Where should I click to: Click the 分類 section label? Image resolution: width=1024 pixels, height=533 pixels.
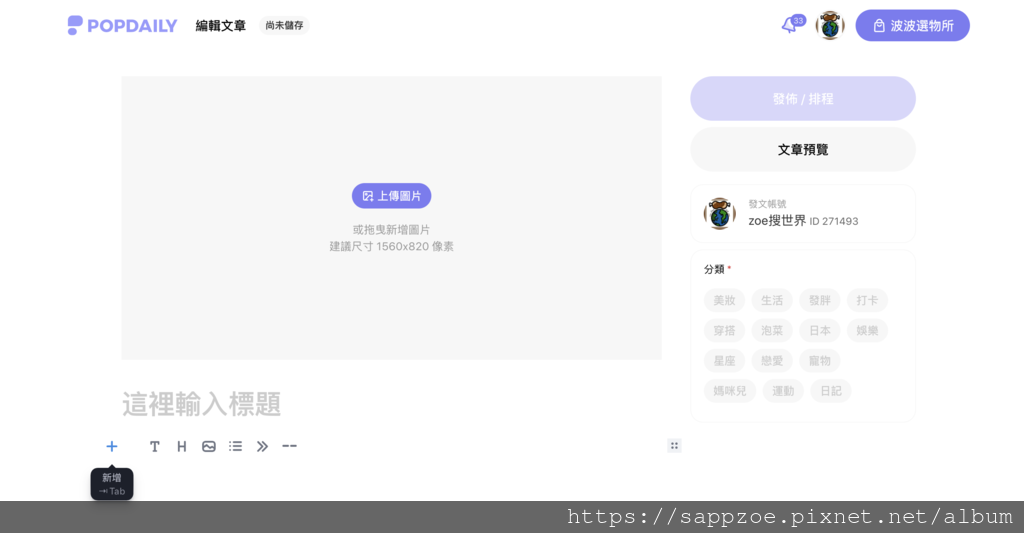[x=714, y=269]
